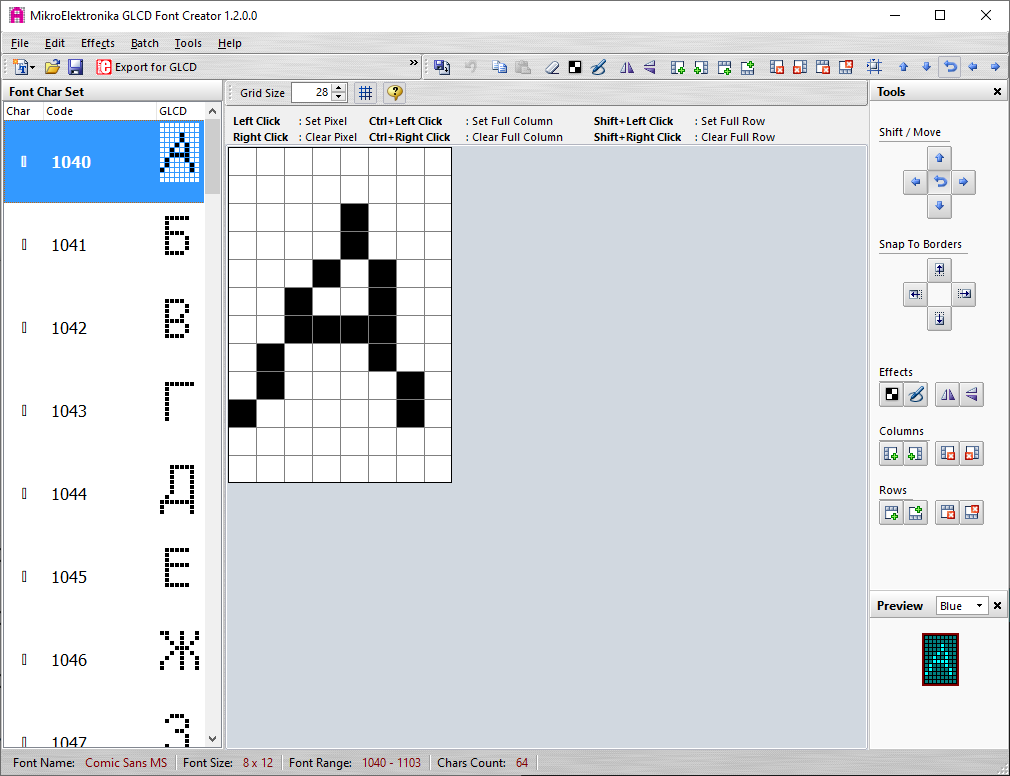The image size is (1010, 776).
Task: Click first add-row icon under Rows in Tools
Action: click(891, 513)
